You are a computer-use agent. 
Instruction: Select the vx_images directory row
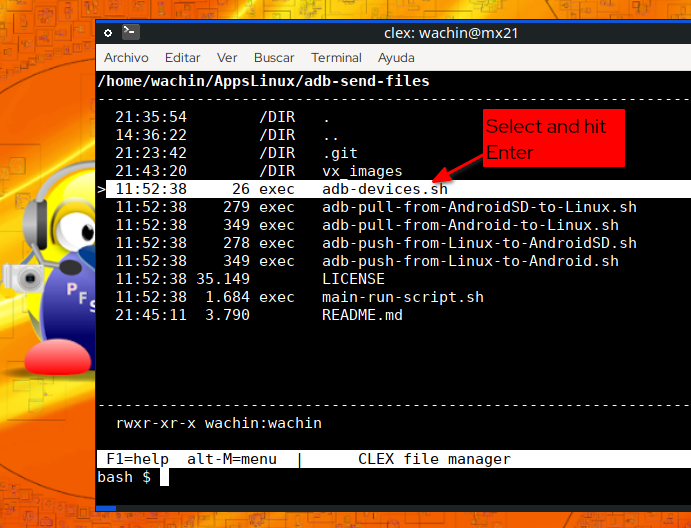[x=394, y=171]
